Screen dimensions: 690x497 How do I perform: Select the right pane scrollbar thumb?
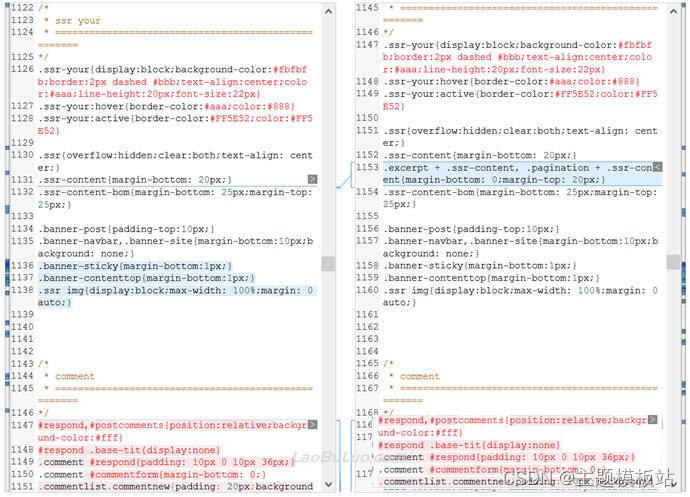click(673, 261)
